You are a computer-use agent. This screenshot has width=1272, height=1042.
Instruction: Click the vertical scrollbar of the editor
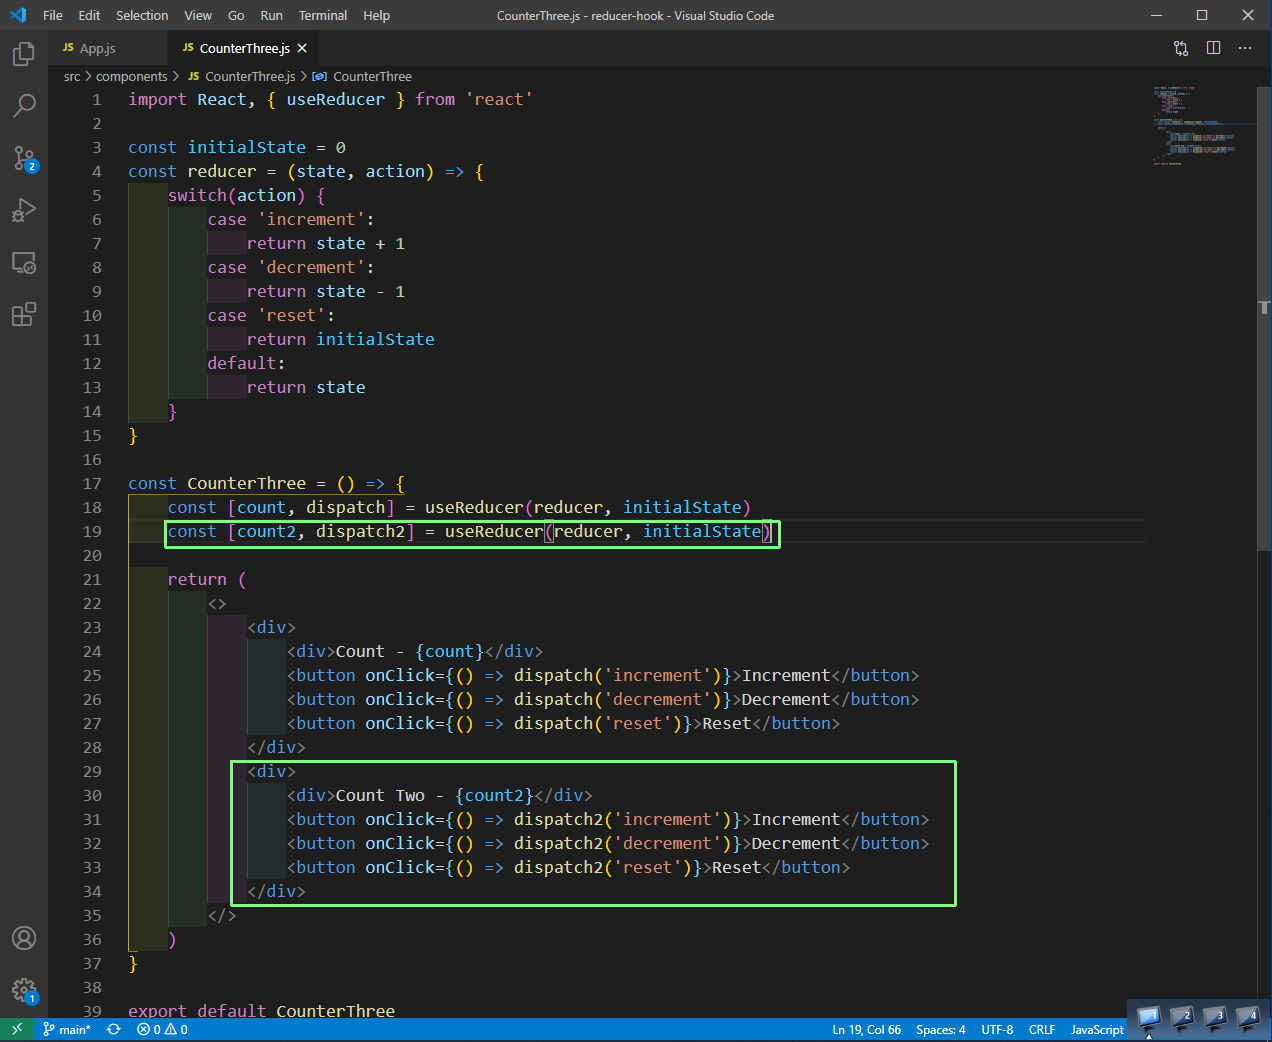[1264, 318]
